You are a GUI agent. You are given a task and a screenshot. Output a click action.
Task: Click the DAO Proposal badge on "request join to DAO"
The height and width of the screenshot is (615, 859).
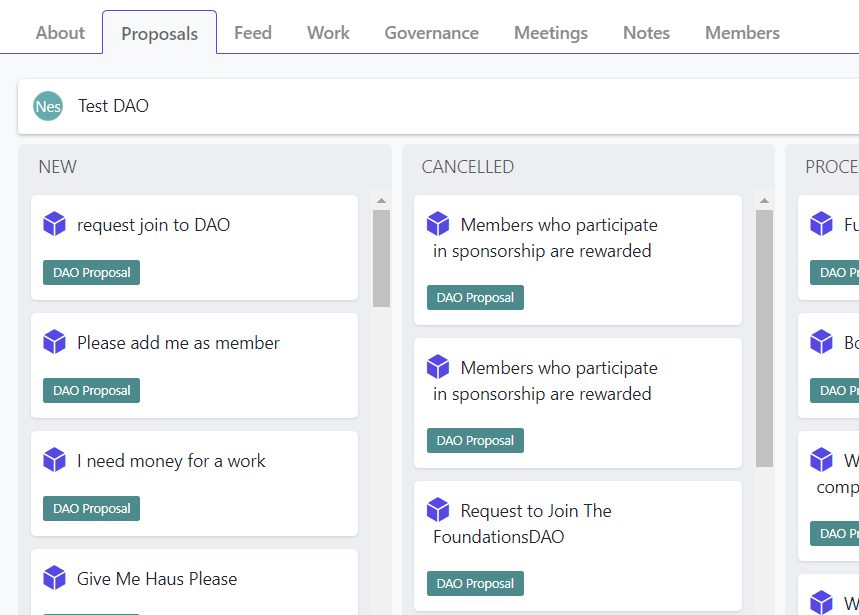pyautogui.click(x=91, y=272)
